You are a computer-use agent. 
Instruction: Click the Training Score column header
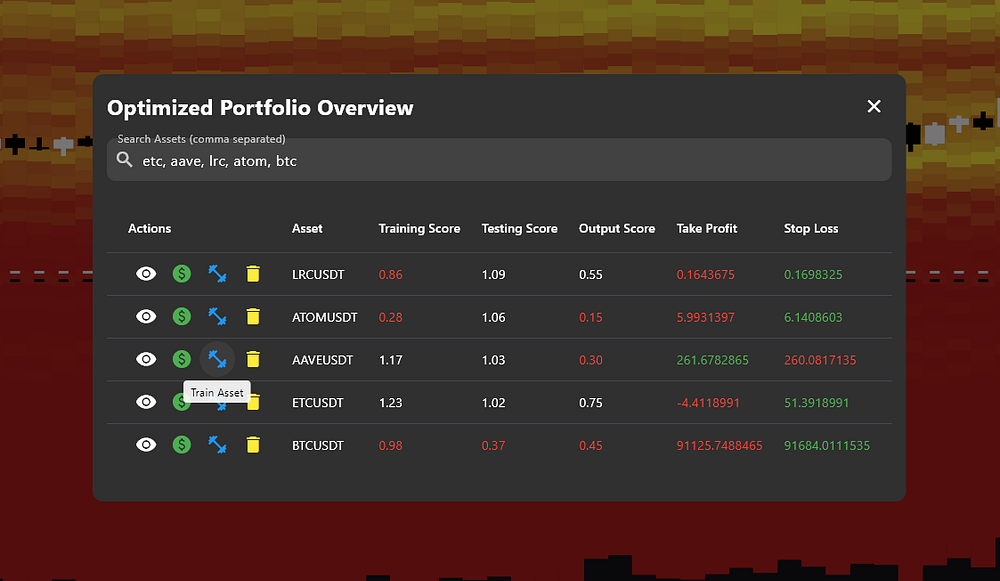click(419, 228)
